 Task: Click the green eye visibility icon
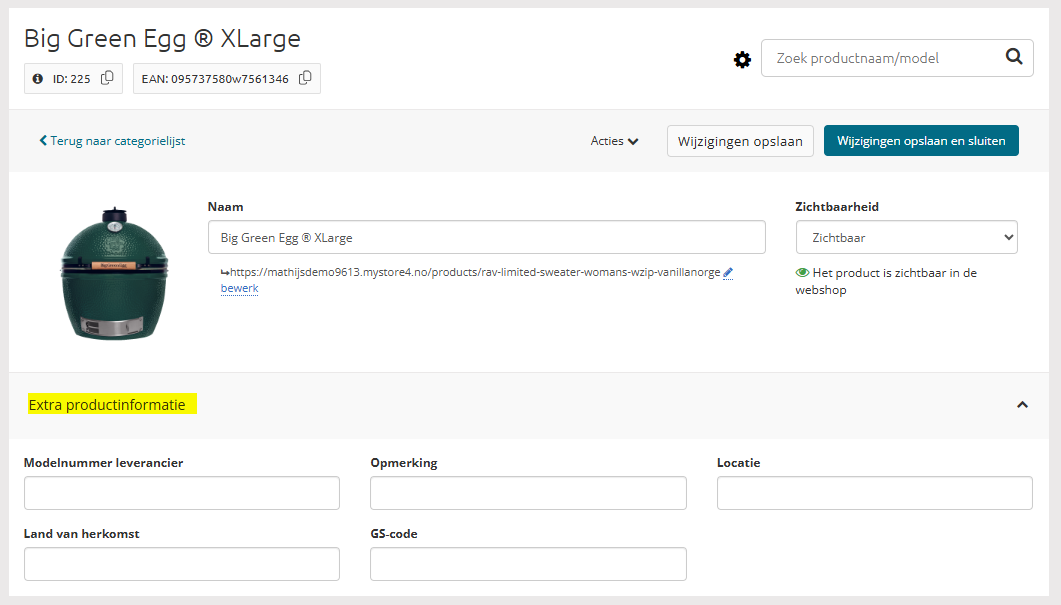tap(803, 273)
